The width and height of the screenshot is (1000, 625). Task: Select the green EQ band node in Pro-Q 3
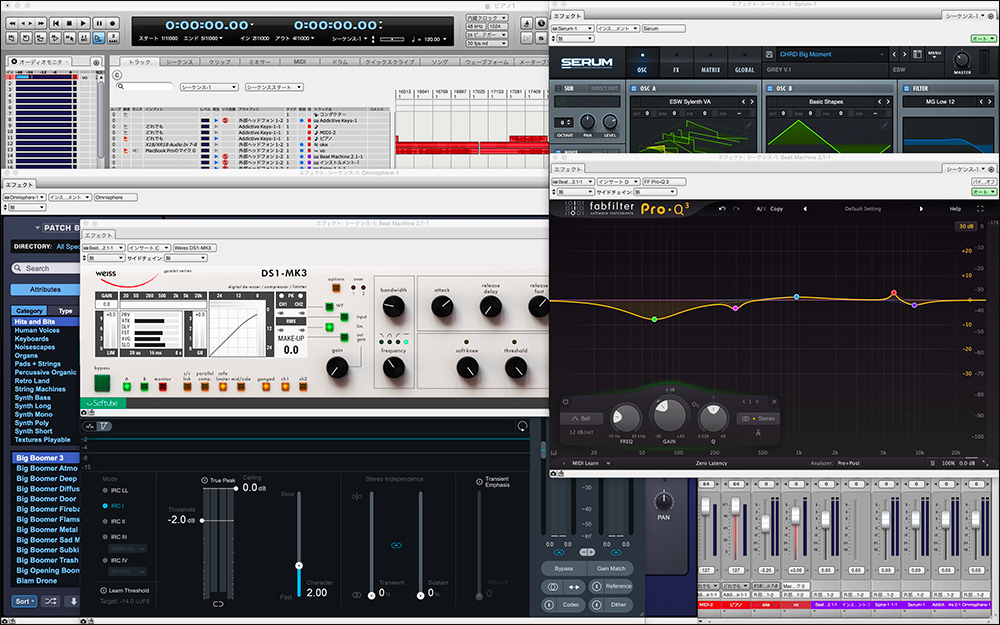(x=654, y=319)
